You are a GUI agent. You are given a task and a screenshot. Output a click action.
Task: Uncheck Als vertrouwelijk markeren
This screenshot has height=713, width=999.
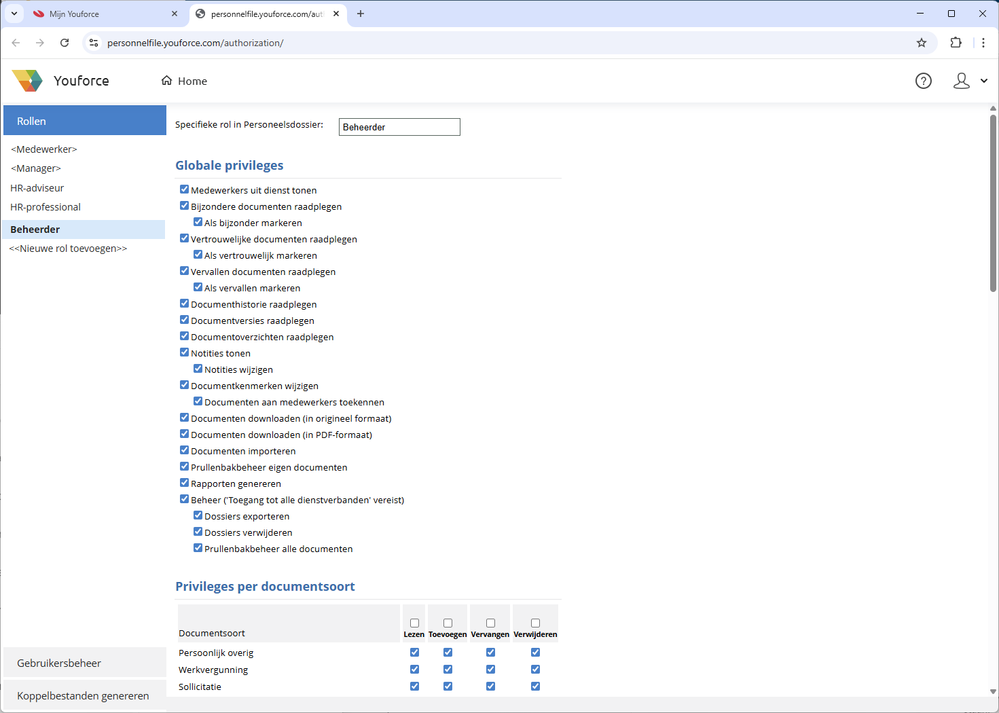pyautogui.click(x=198, y=254)
